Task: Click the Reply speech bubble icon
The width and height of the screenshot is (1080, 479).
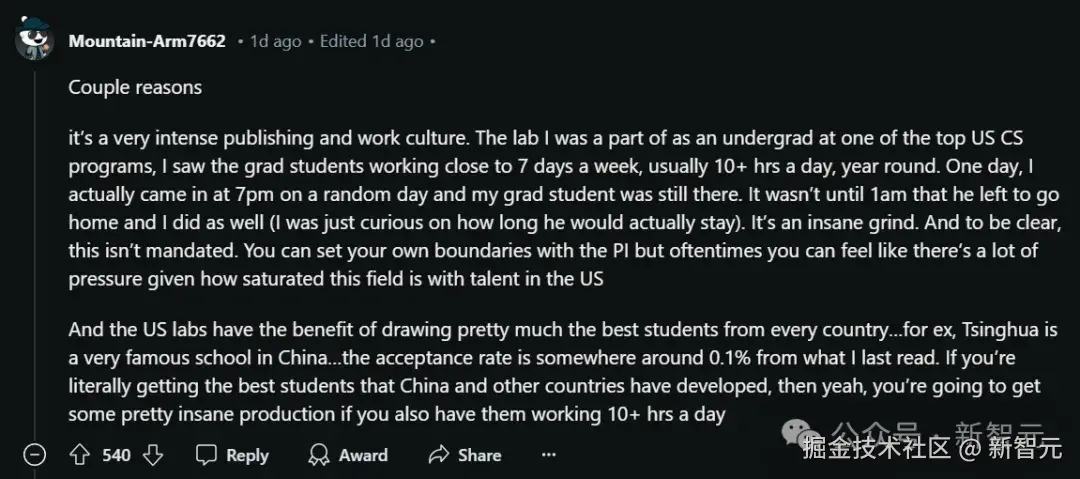Action: coord(207,455)
